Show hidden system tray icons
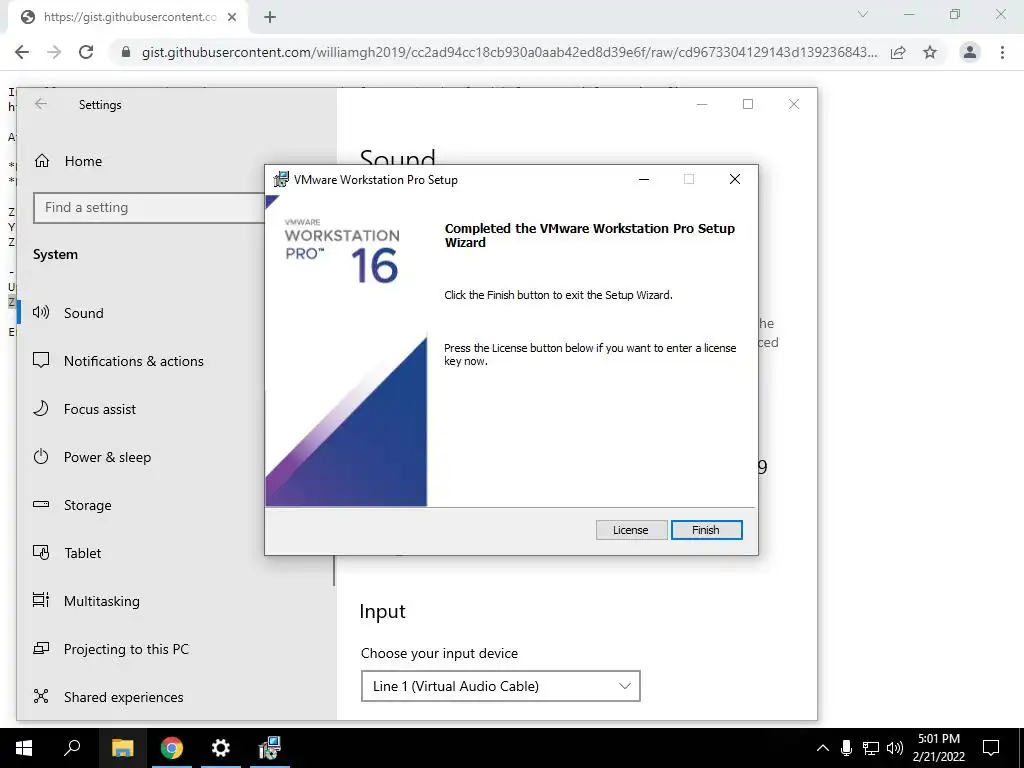The image size is (1024, 768). coord(823,748)
